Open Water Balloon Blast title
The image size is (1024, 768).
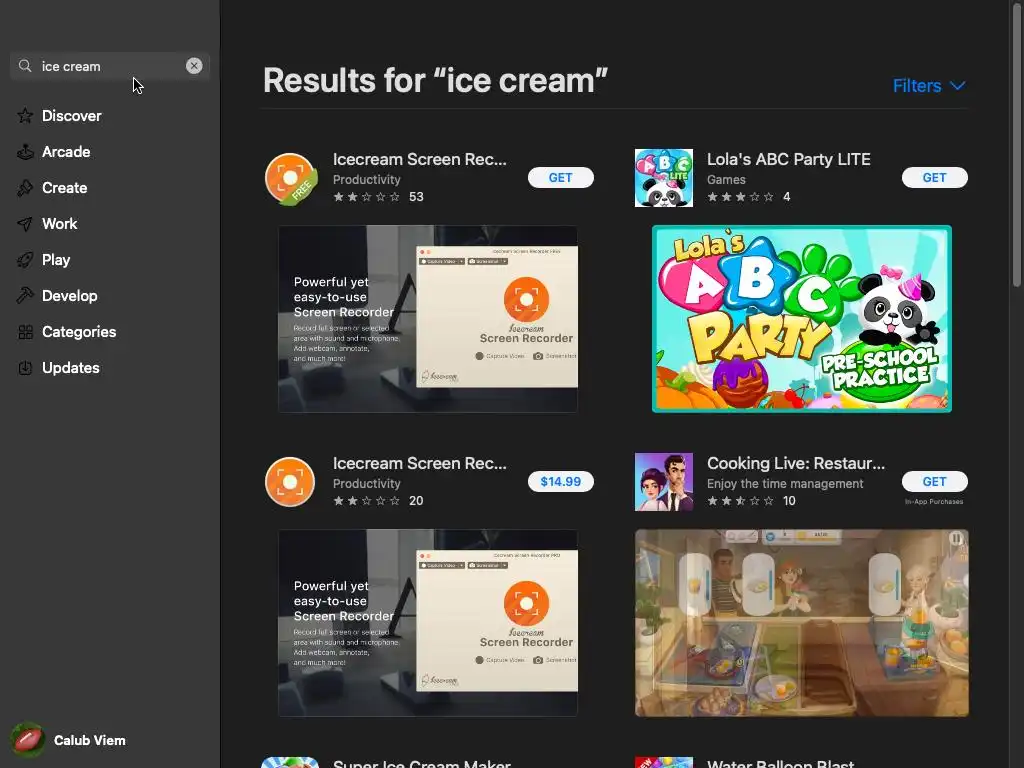pyautogui.click(x=780, y=763)
